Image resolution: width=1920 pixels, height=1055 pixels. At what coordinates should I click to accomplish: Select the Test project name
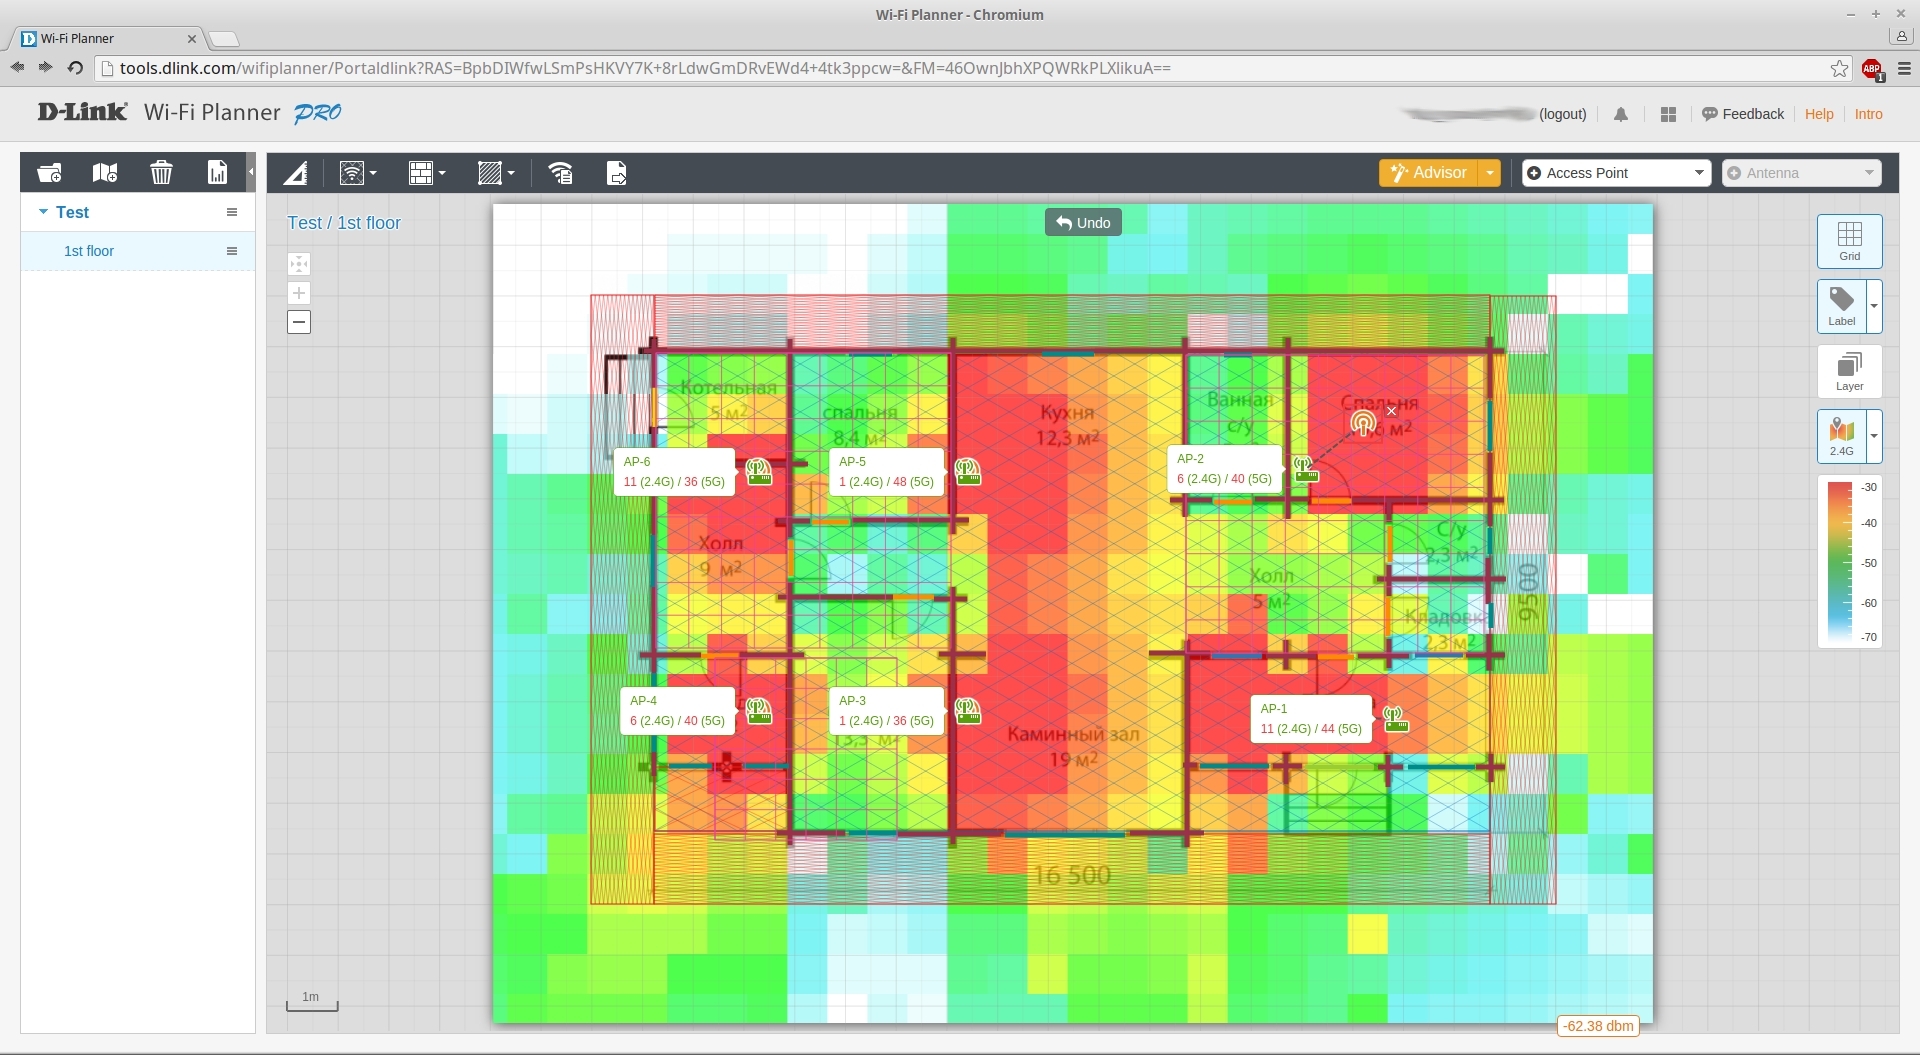(x=72, y=212)
